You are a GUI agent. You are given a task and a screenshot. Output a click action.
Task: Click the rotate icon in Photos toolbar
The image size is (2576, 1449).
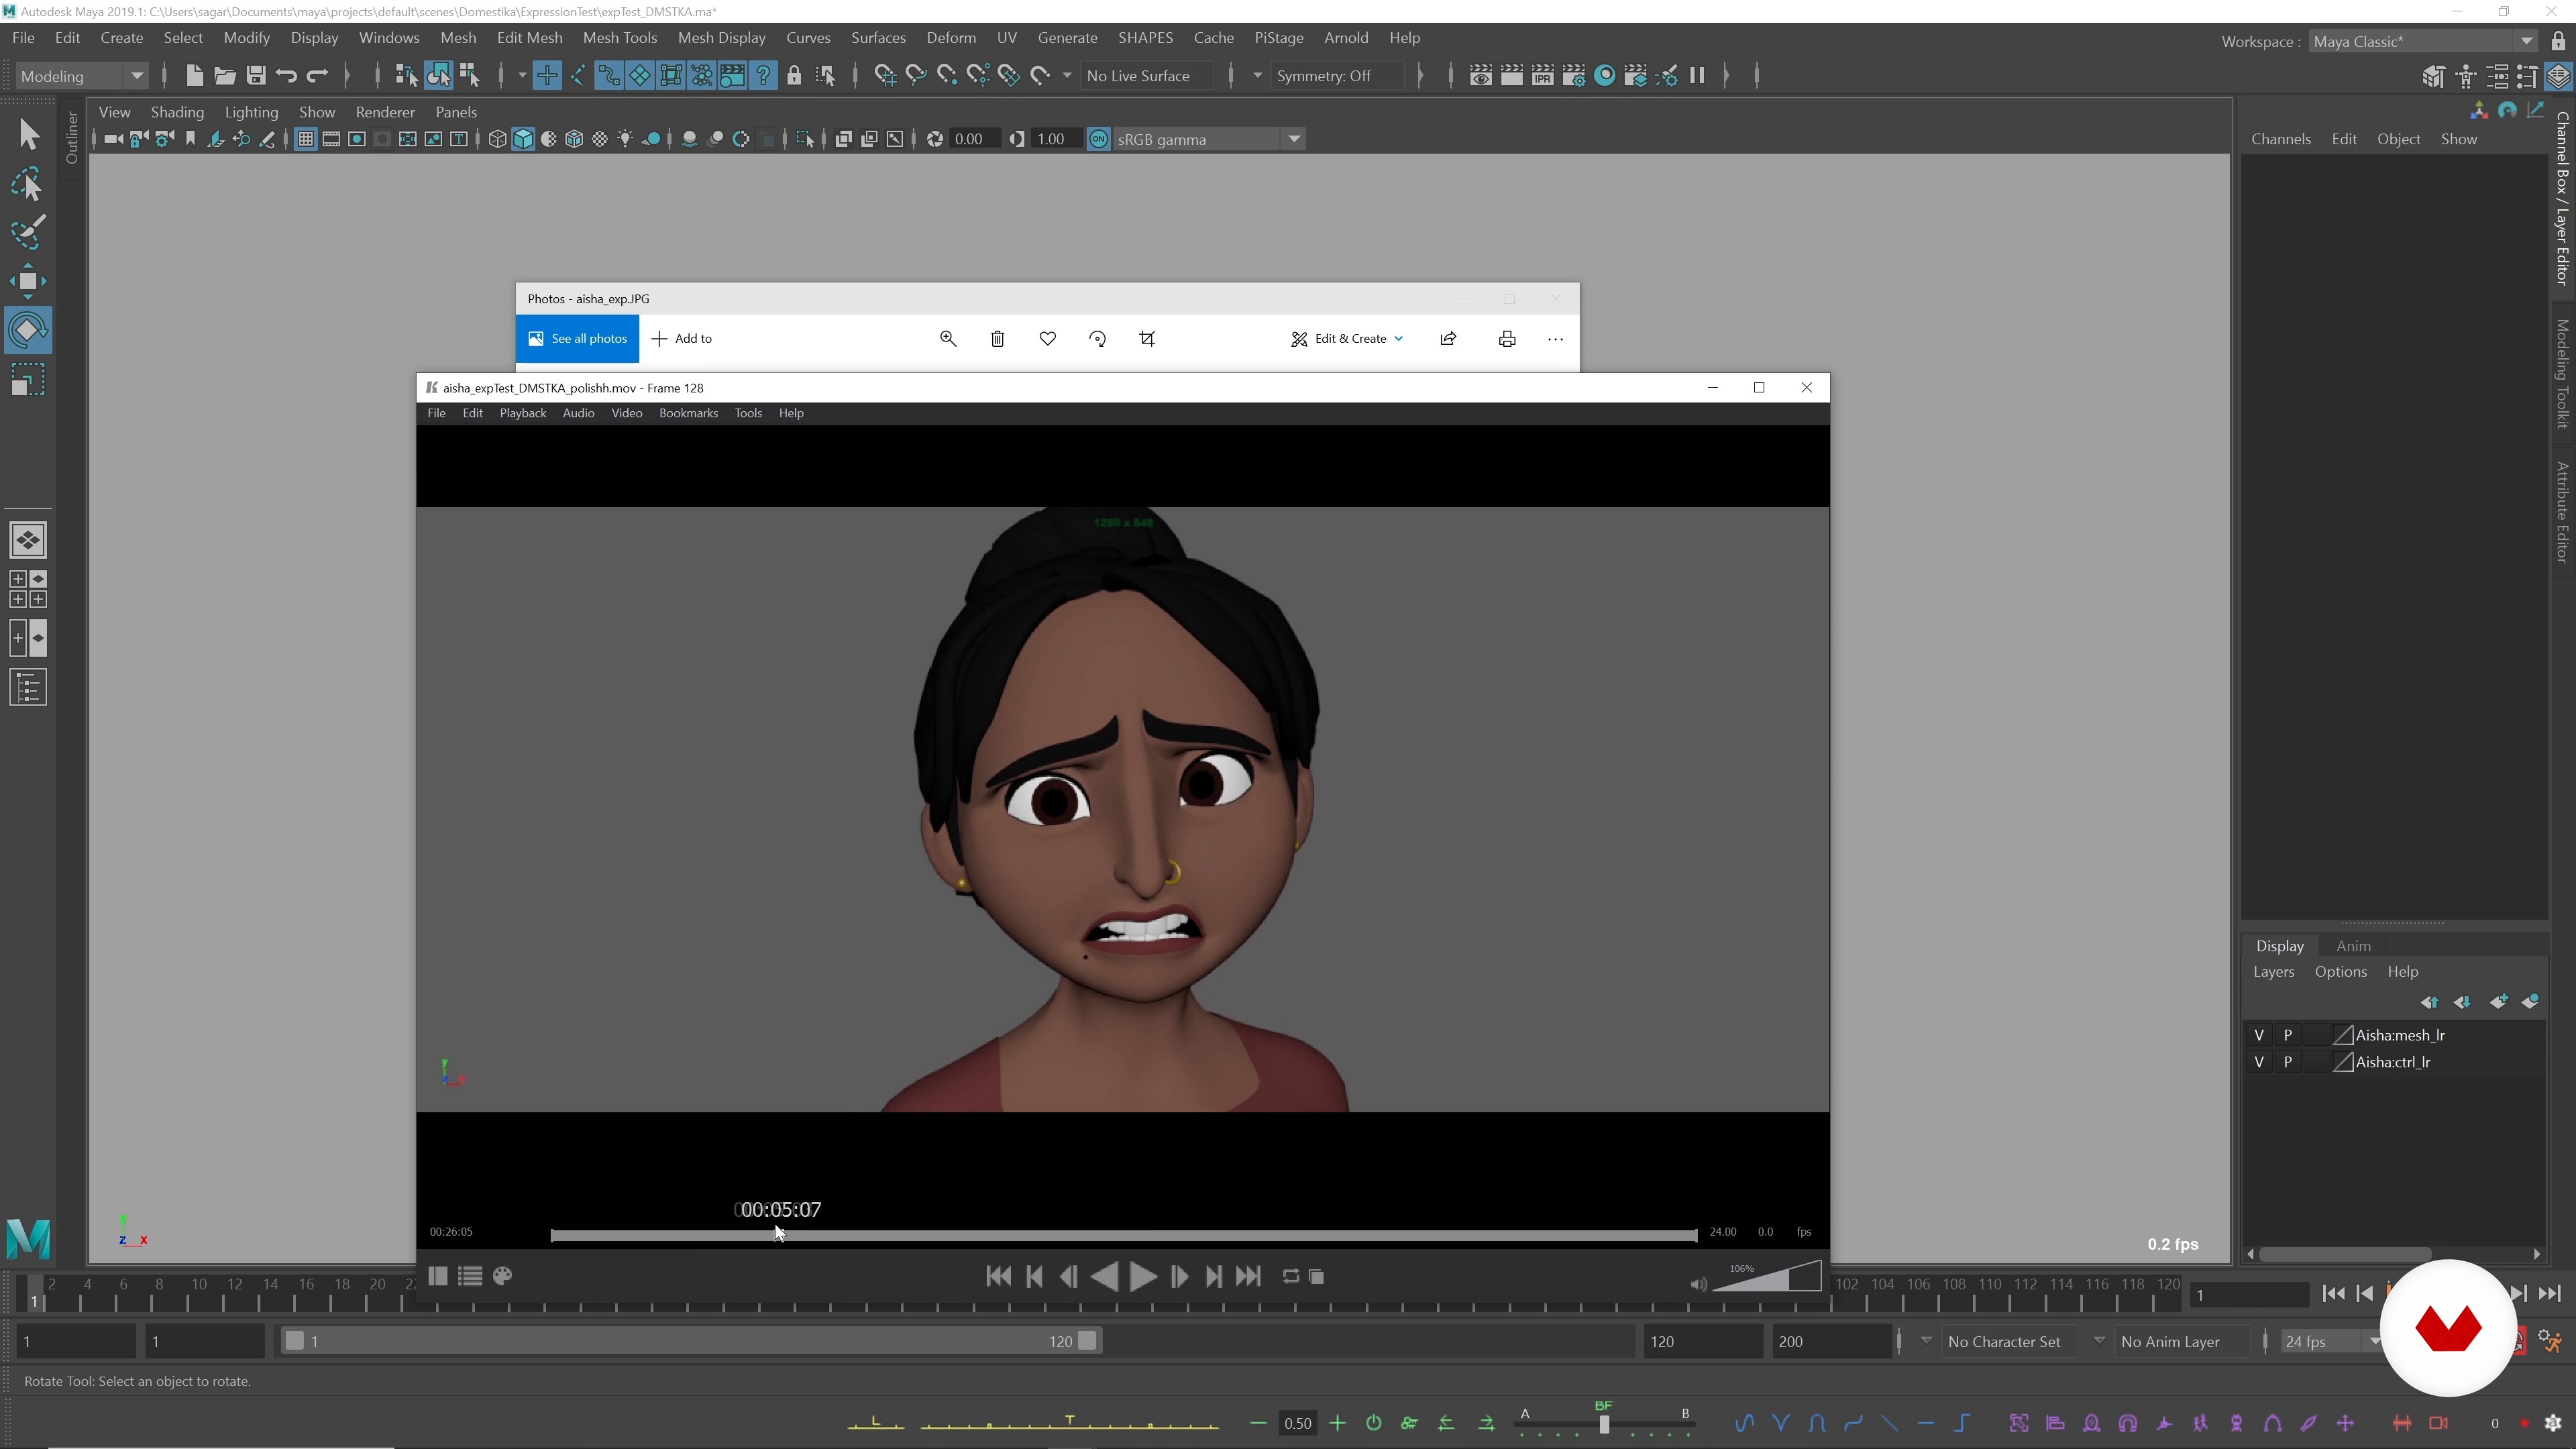pyautogui.click(x=1097, y=339)
